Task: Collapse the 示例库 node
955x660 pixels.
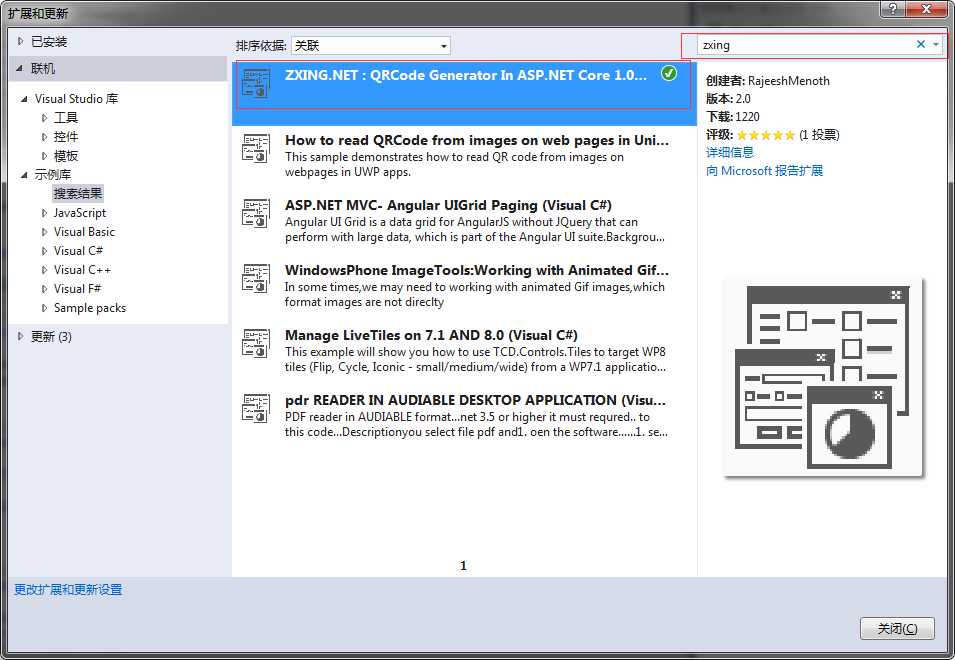Action: 24,175
